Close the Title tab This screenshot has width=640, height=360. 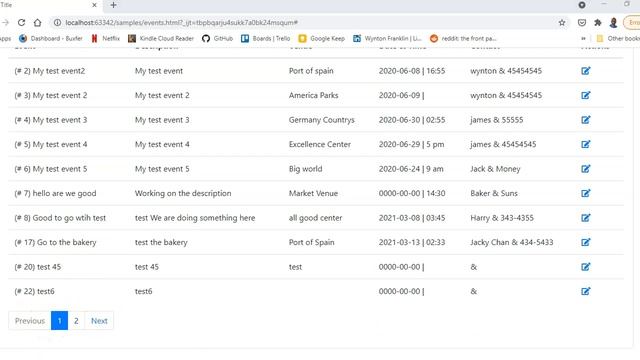94,5
